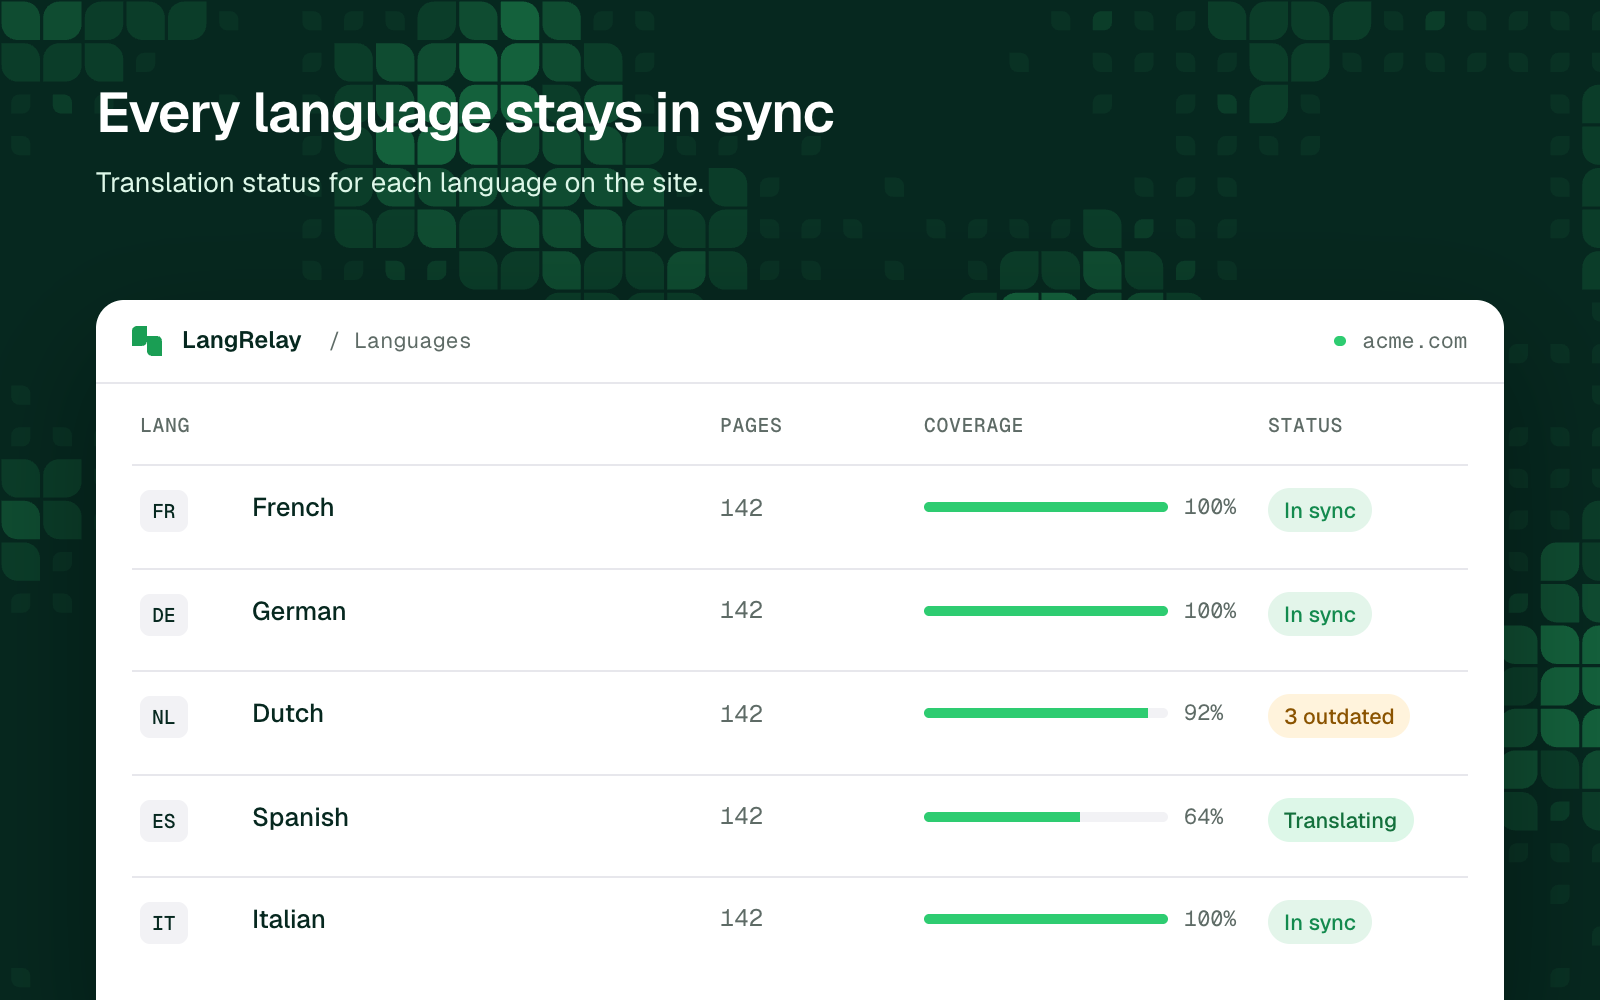The image size is (1600, 1000).
Task: Click the French 100% coverage value
Action: click(x=1210, y=507)
